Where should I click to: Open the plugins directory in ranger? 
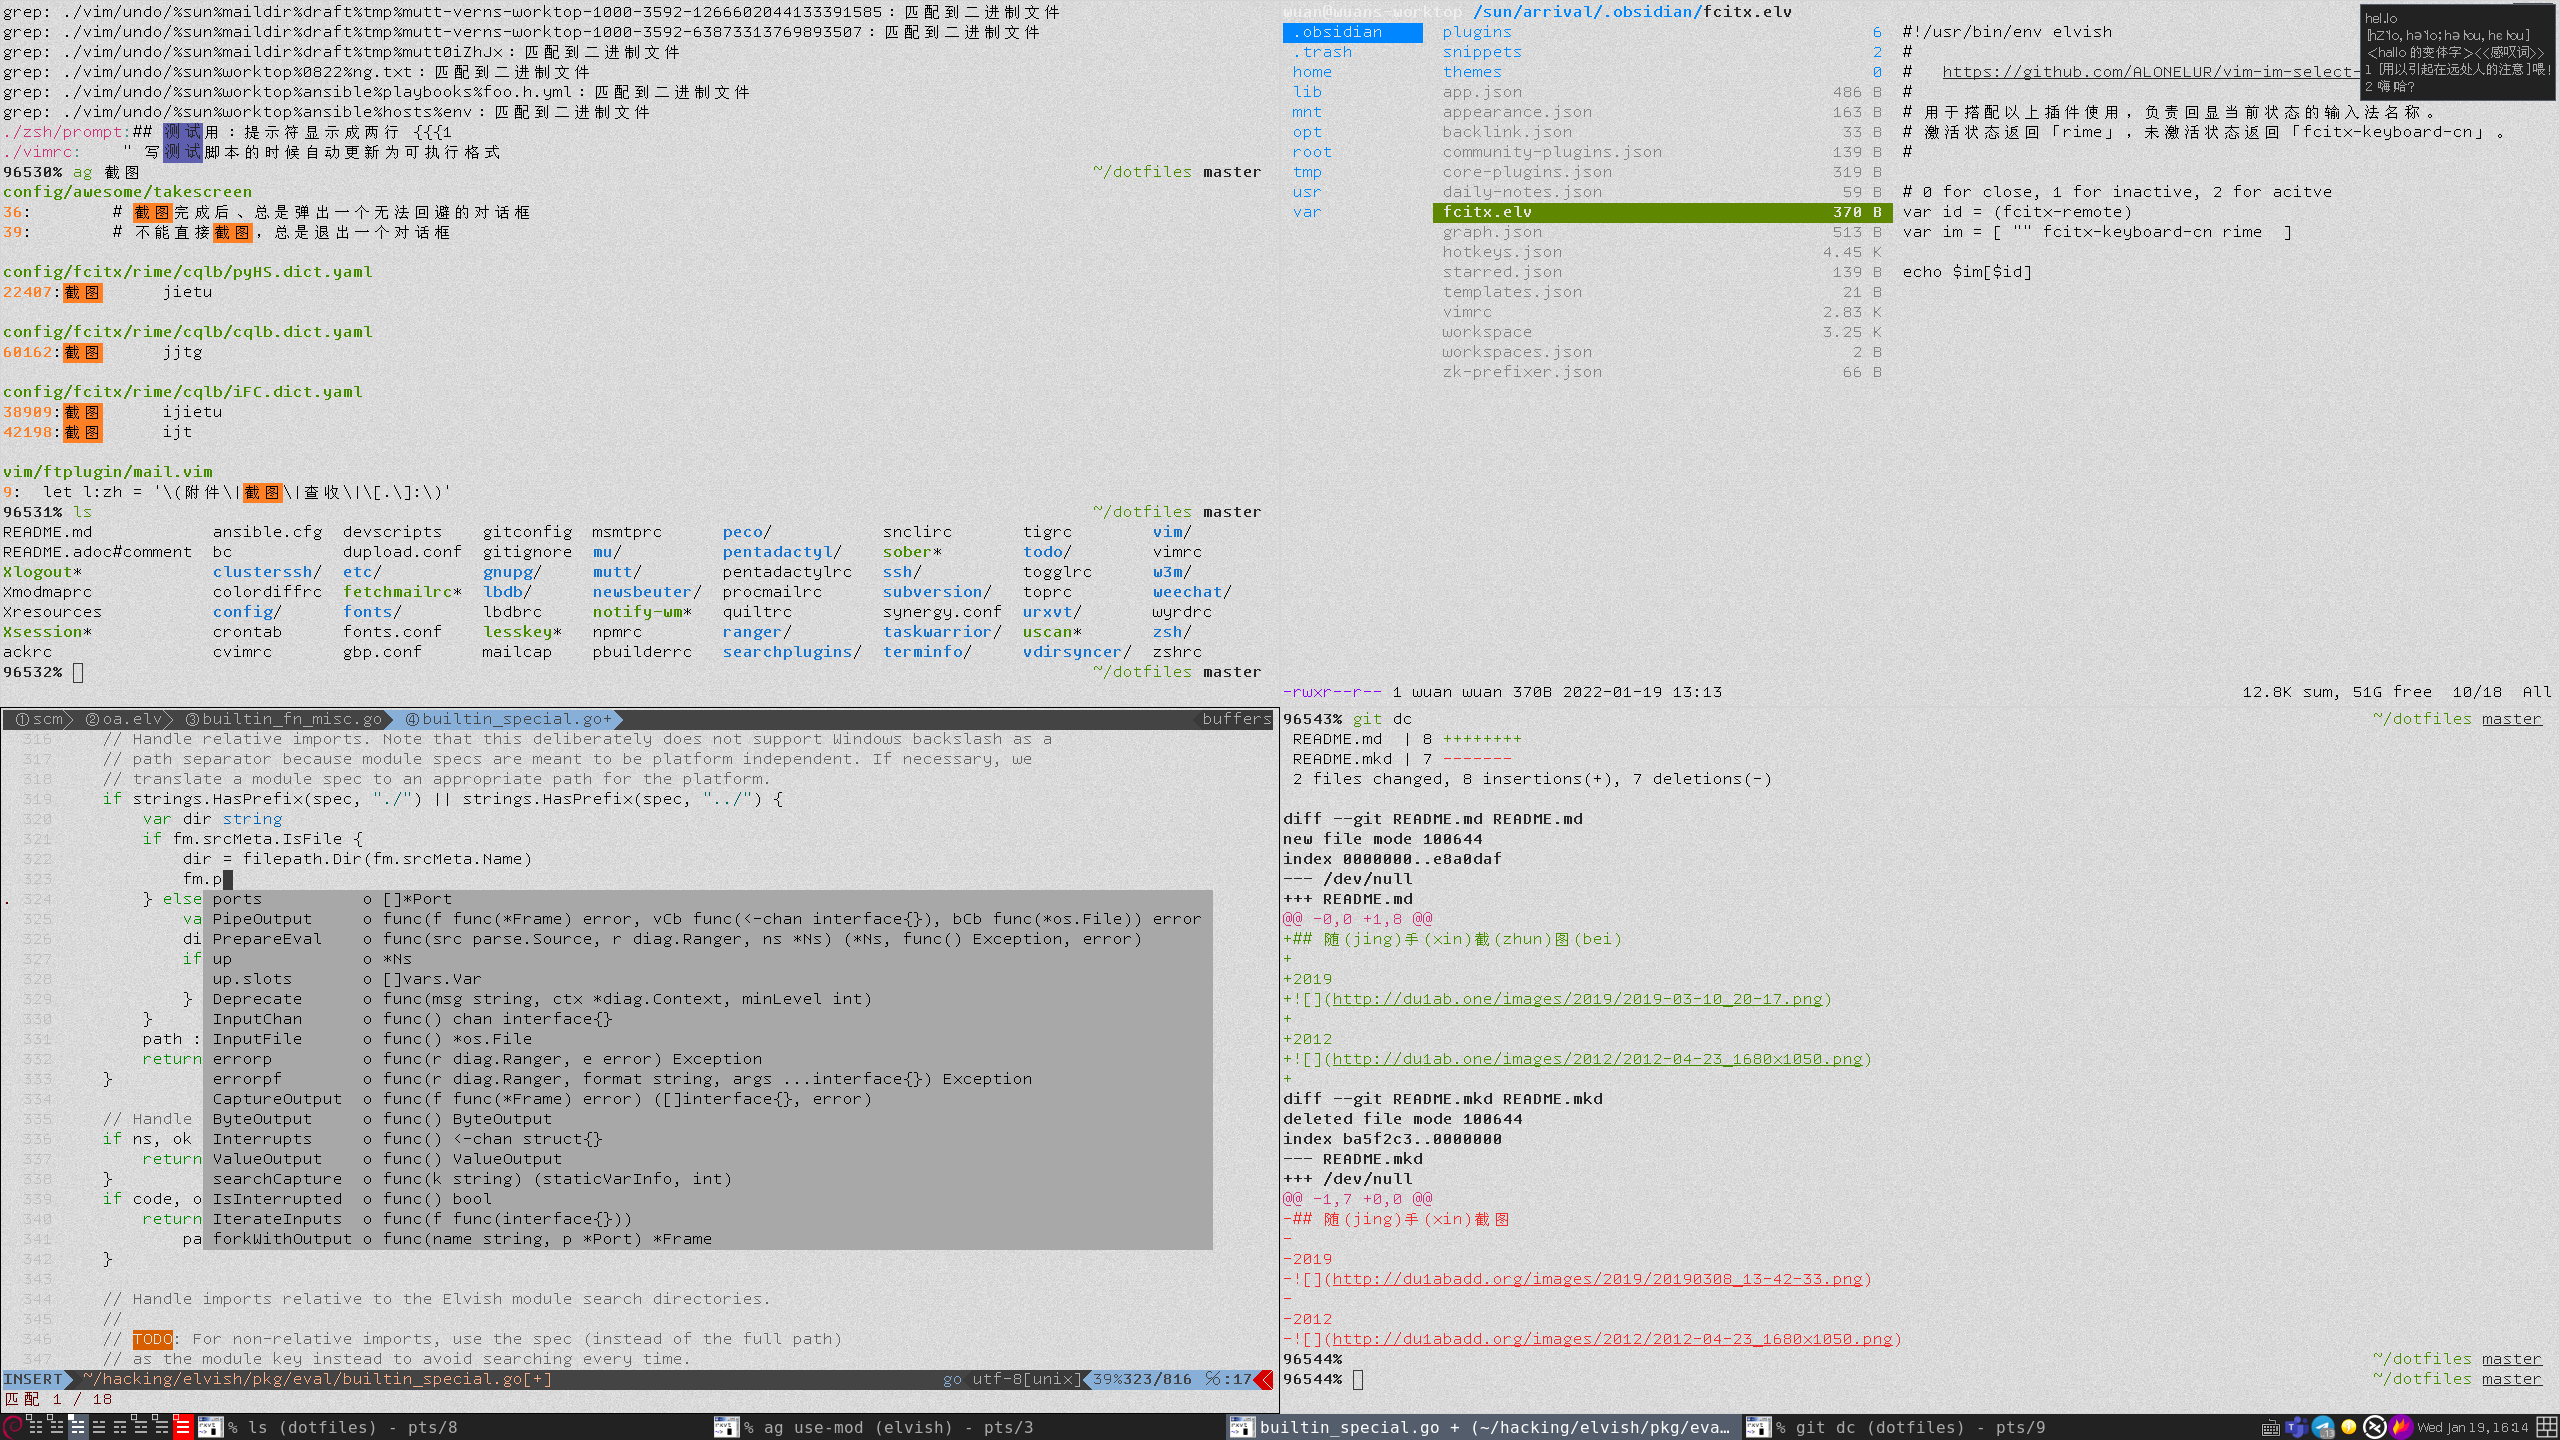1476,32
